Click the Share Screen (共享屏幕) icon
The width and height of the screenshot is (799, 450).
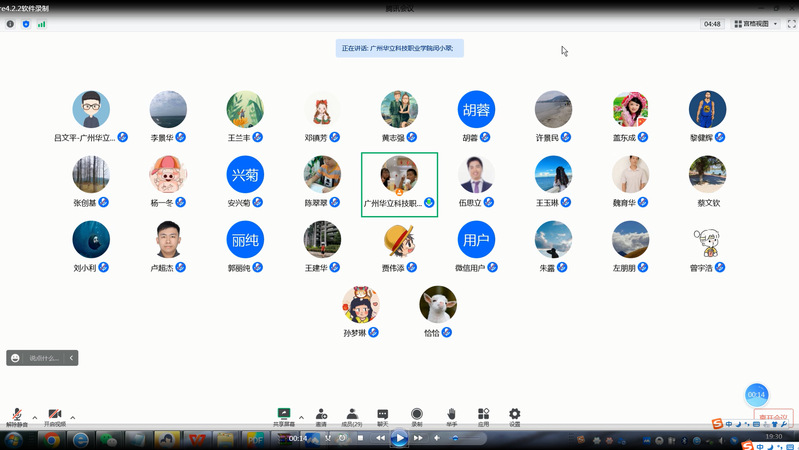(x=284, y=415)
